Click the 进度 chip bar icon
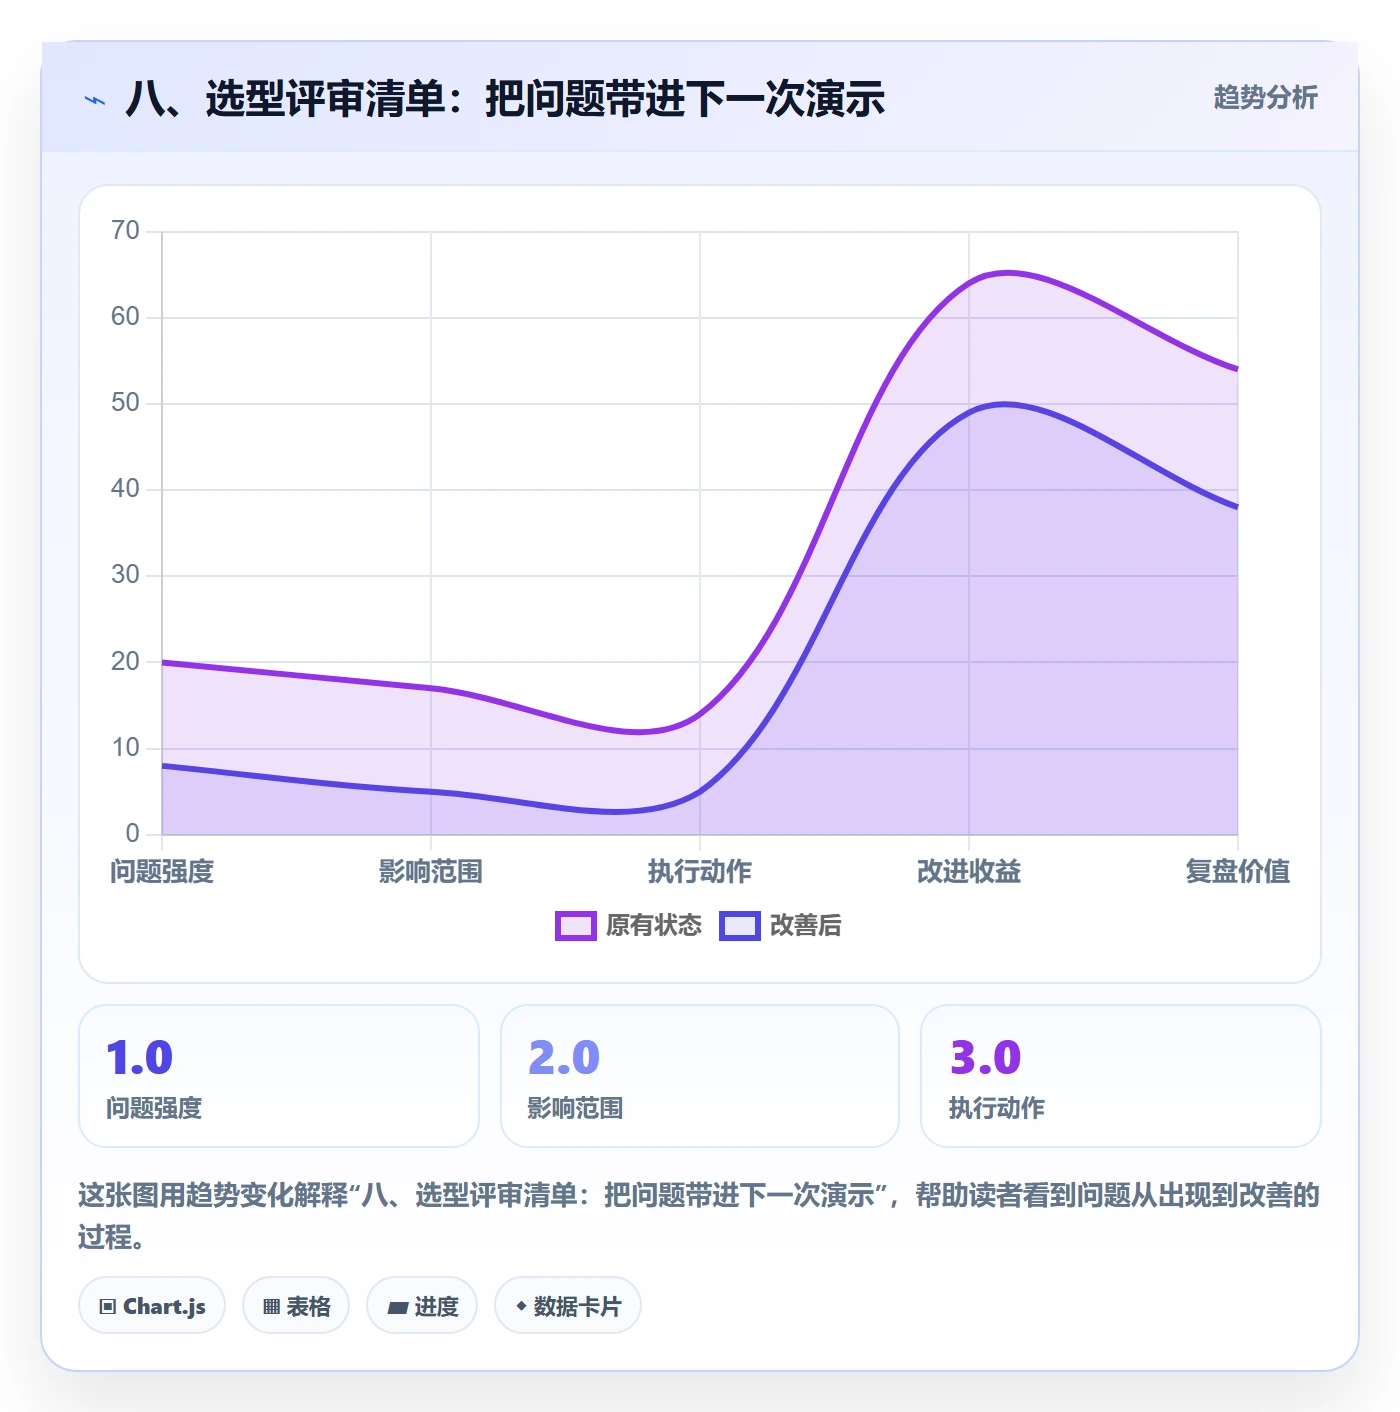1400x1412 pixels. pos(397,1307)
